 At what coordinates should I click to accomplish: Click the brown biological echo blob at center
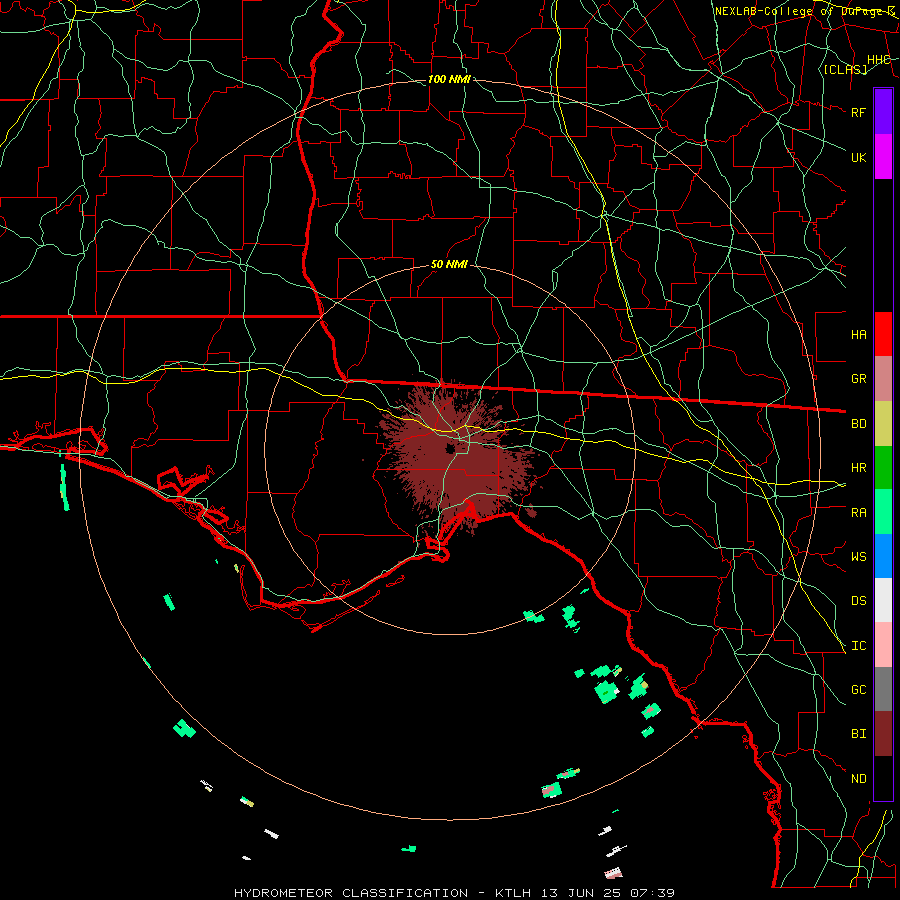pyautogui.click(x=459, y=459)
